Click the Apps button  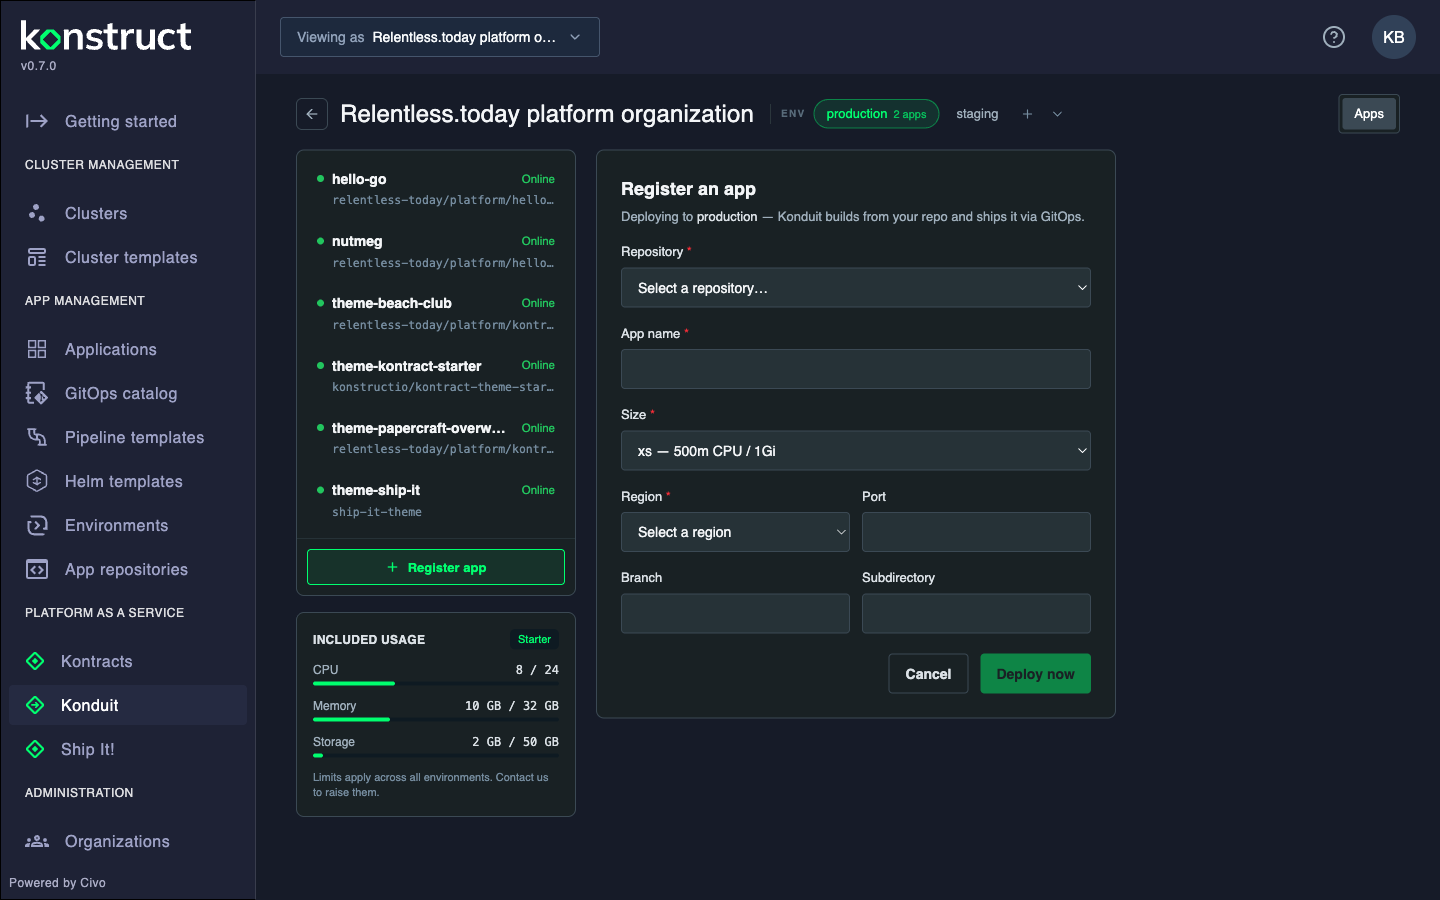click(x=1369, y=114)
